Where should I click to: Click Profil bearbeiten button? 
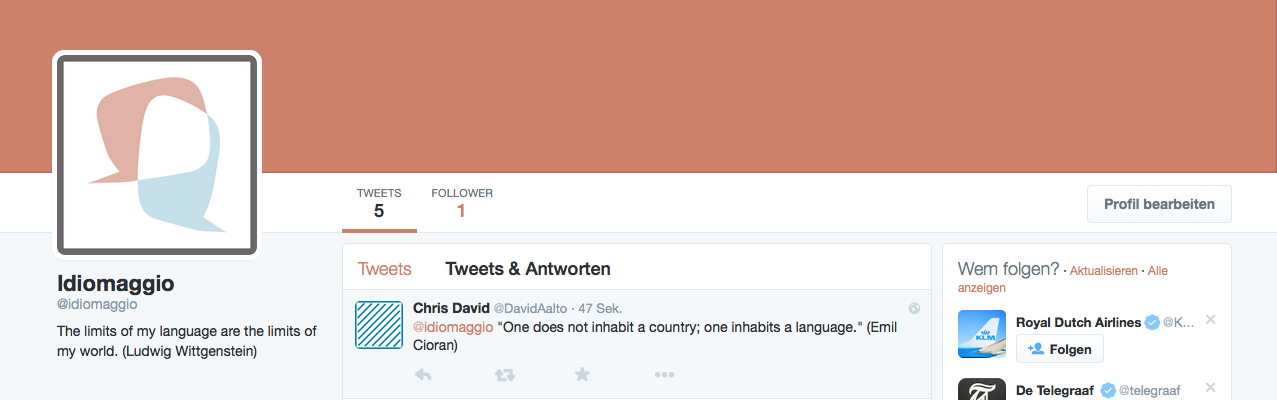[x=1159, y=204]
